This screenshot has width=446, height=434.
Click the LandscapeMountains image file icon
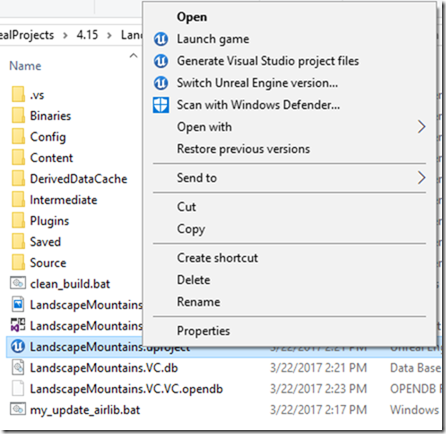(18, 304)
